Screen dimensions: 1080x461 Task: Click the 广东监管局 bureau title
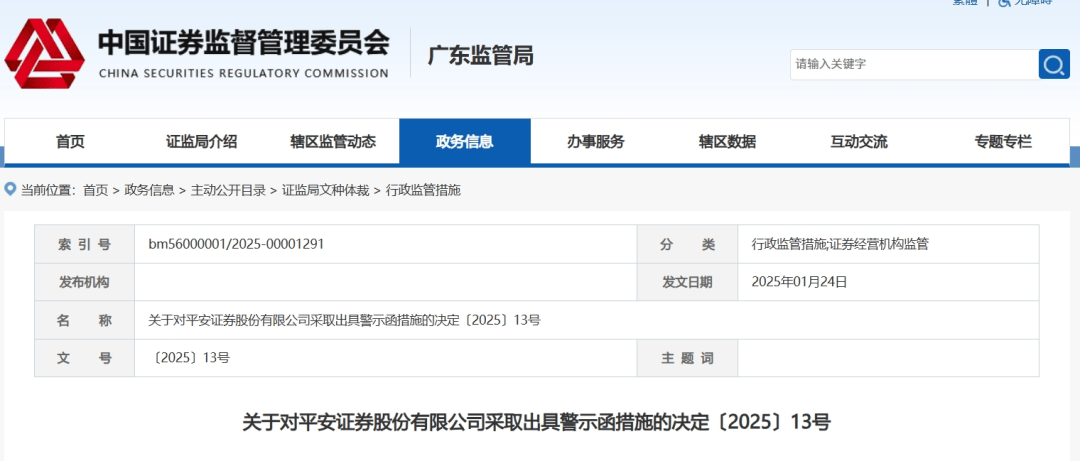point(481,55)
